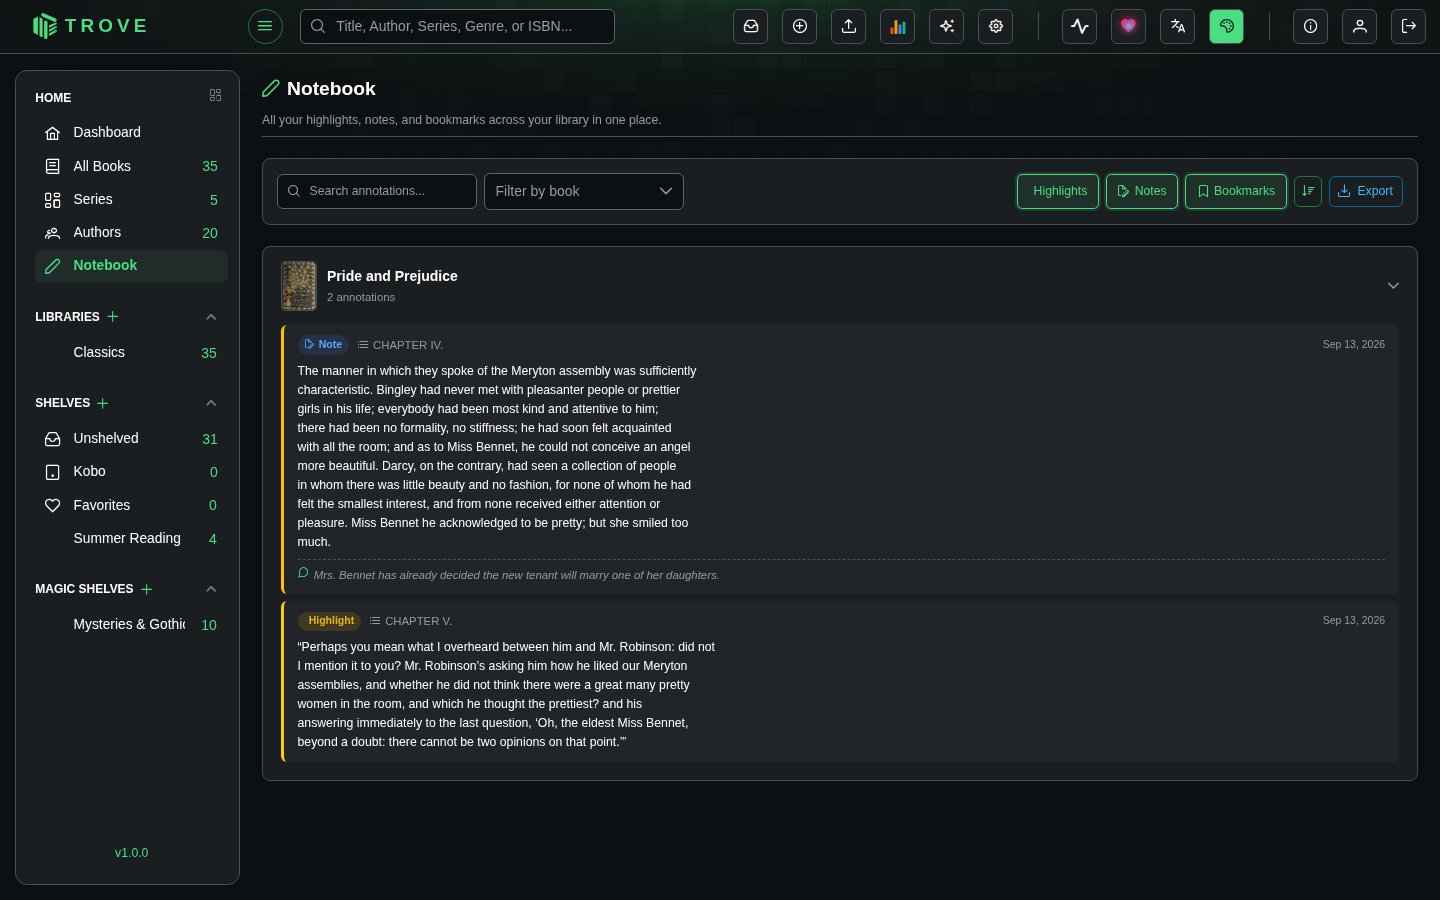Open Series in the sidebar
1440x900 pixels.
pyautogui.click(x=131, y=199)
